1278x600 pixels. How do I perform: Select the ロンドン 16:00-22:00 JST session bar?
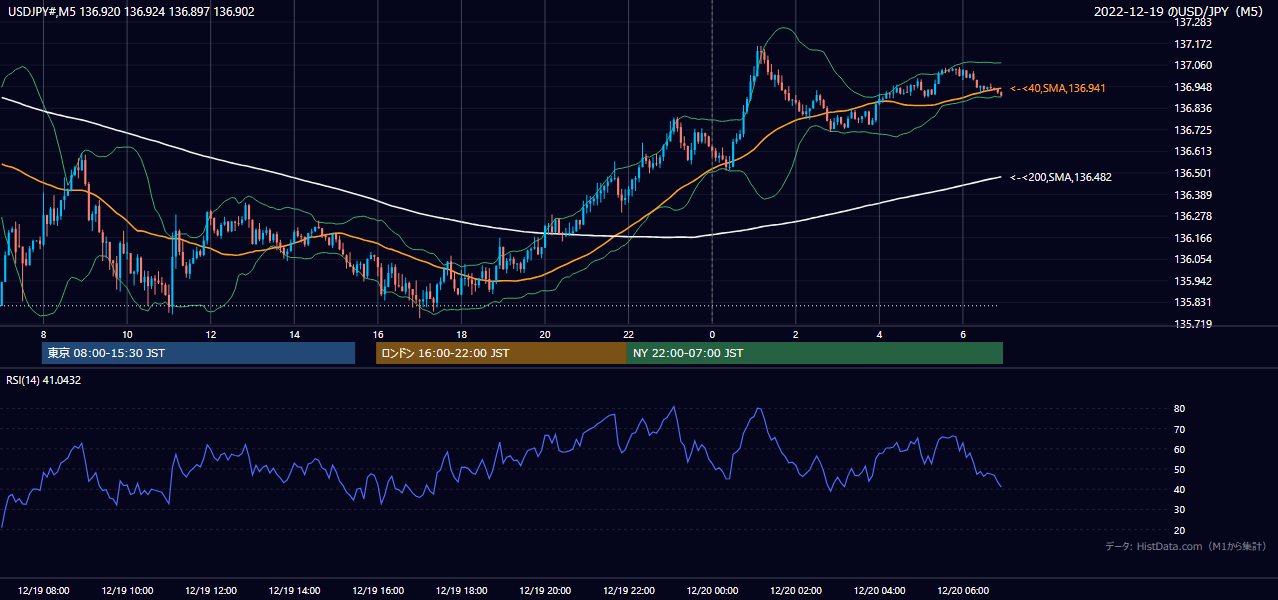click(501, 353)
